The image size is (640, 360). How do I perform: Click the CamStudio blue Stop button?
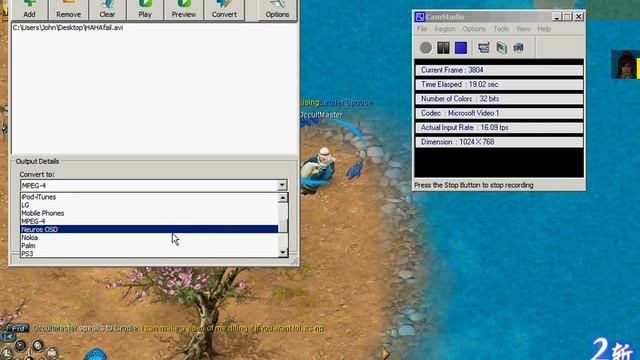(461, 48)
